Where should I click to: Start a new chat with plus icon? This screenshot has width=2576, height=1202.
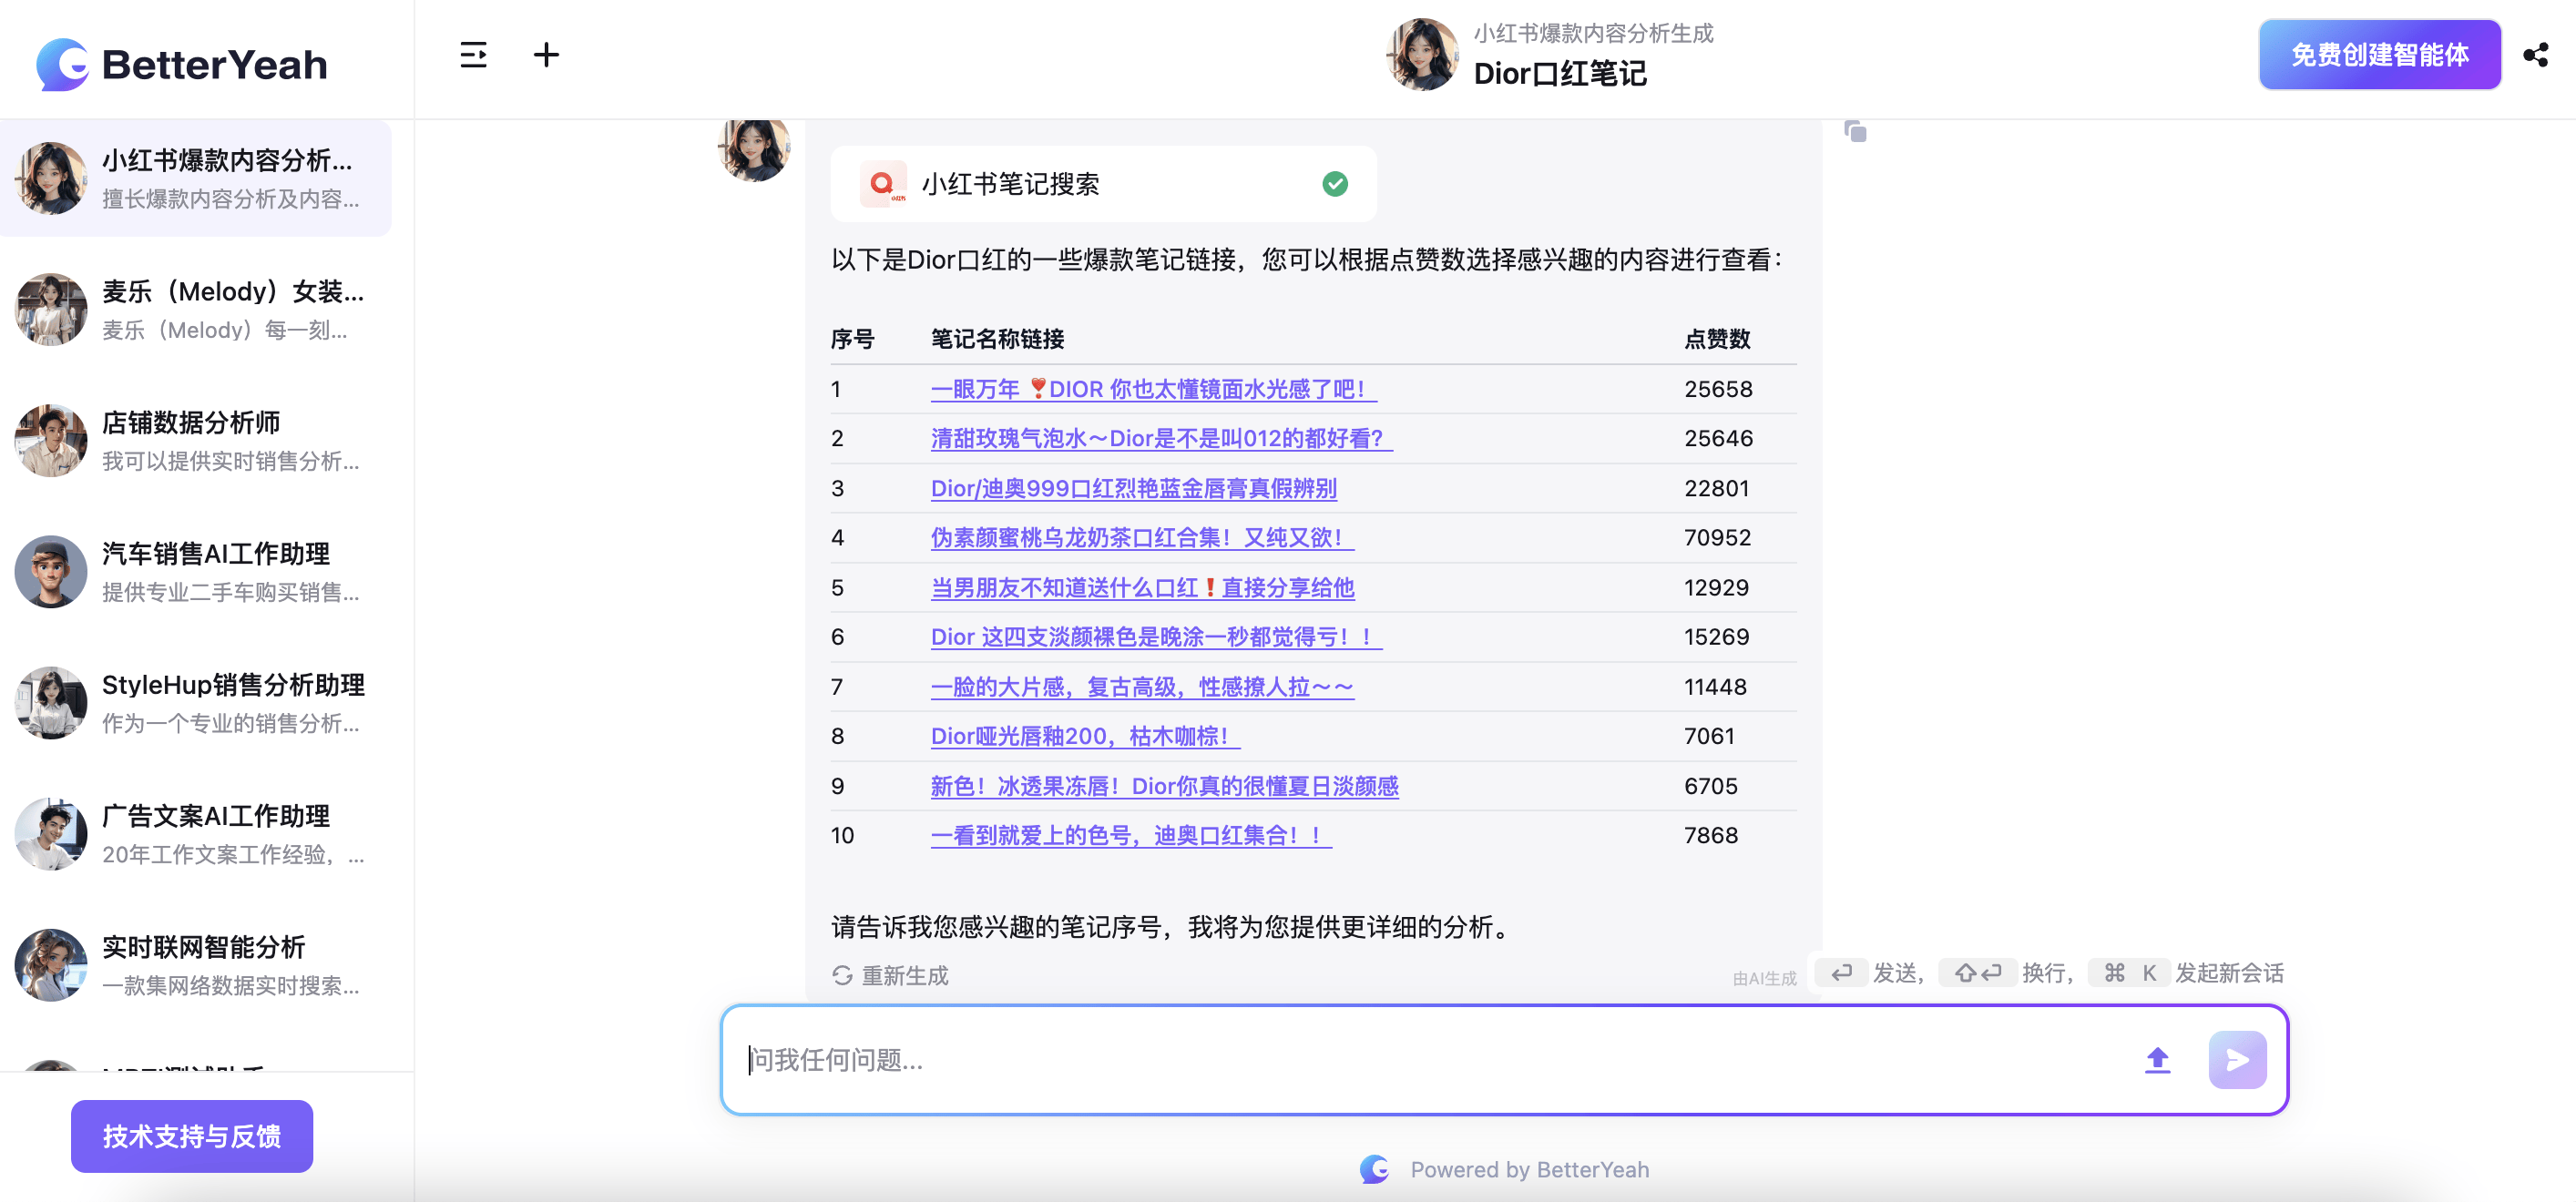546,55
